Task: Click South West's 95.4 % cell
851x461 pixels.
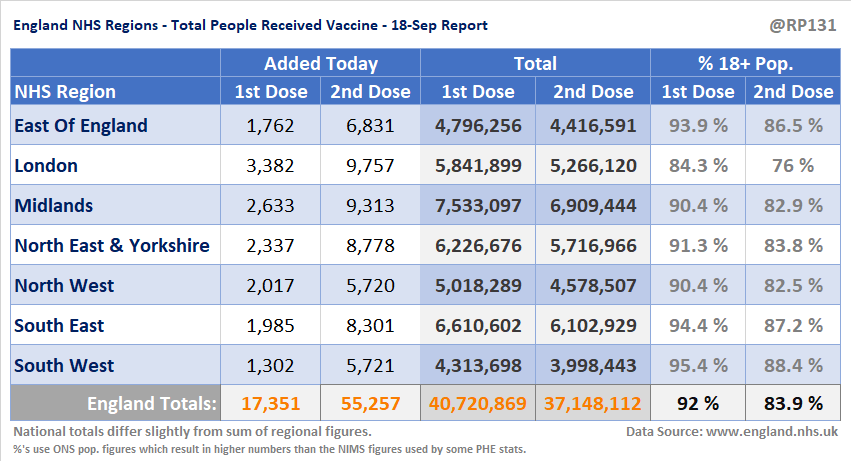Action: click(697, 366)
